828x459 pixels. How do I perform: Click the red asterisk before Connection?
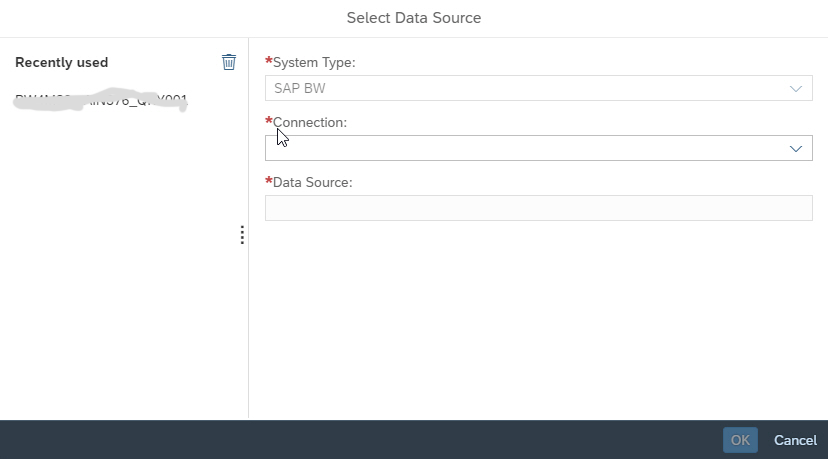point(269,122)
